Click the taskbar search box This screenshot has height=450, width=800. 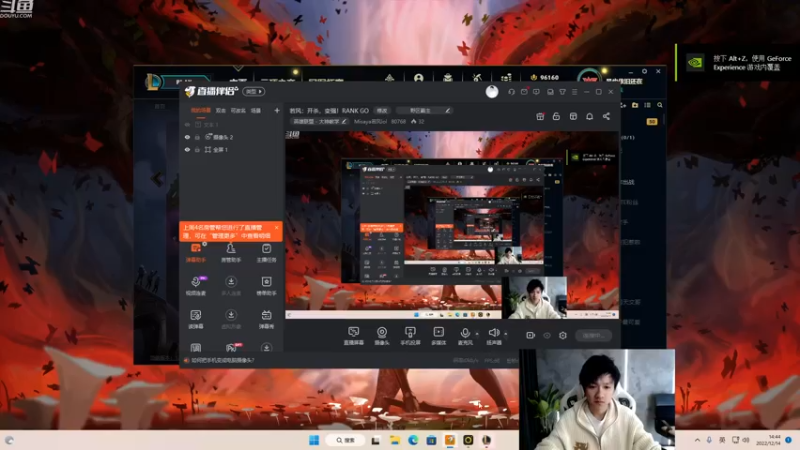(x=345, y=440)
